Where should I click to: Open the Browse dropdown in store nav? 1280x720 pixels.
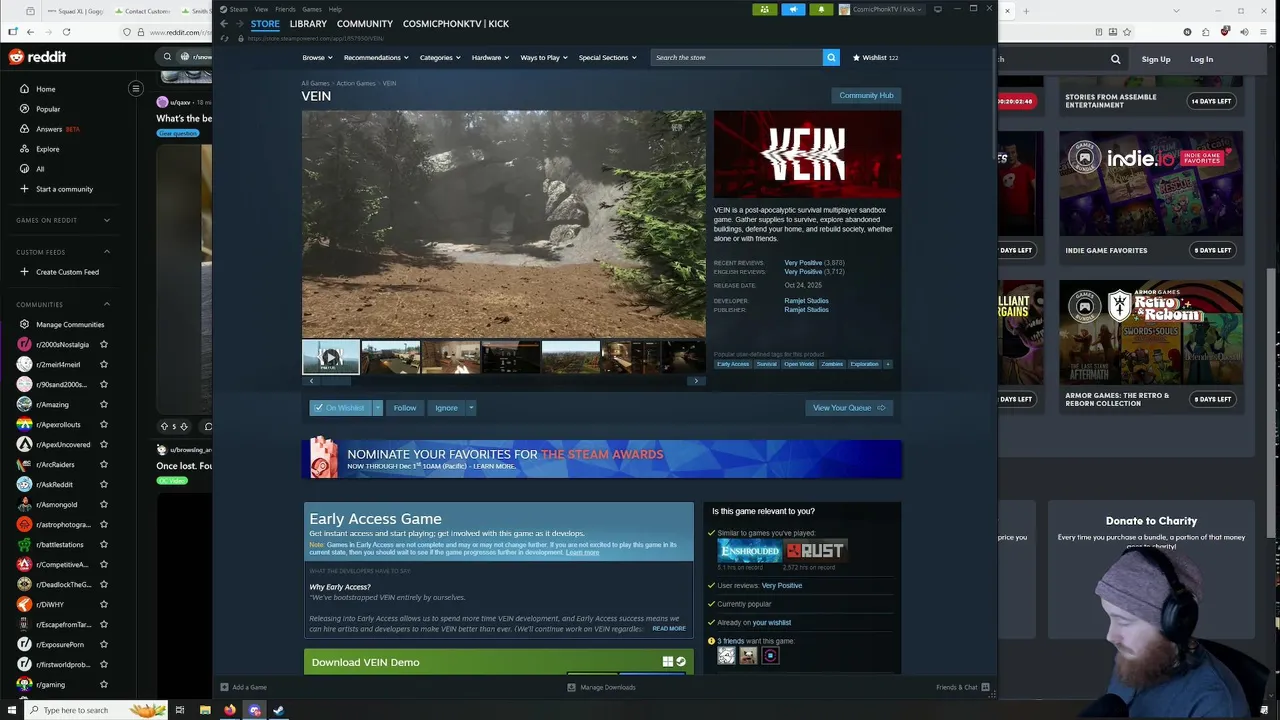[x=317, y=58]
